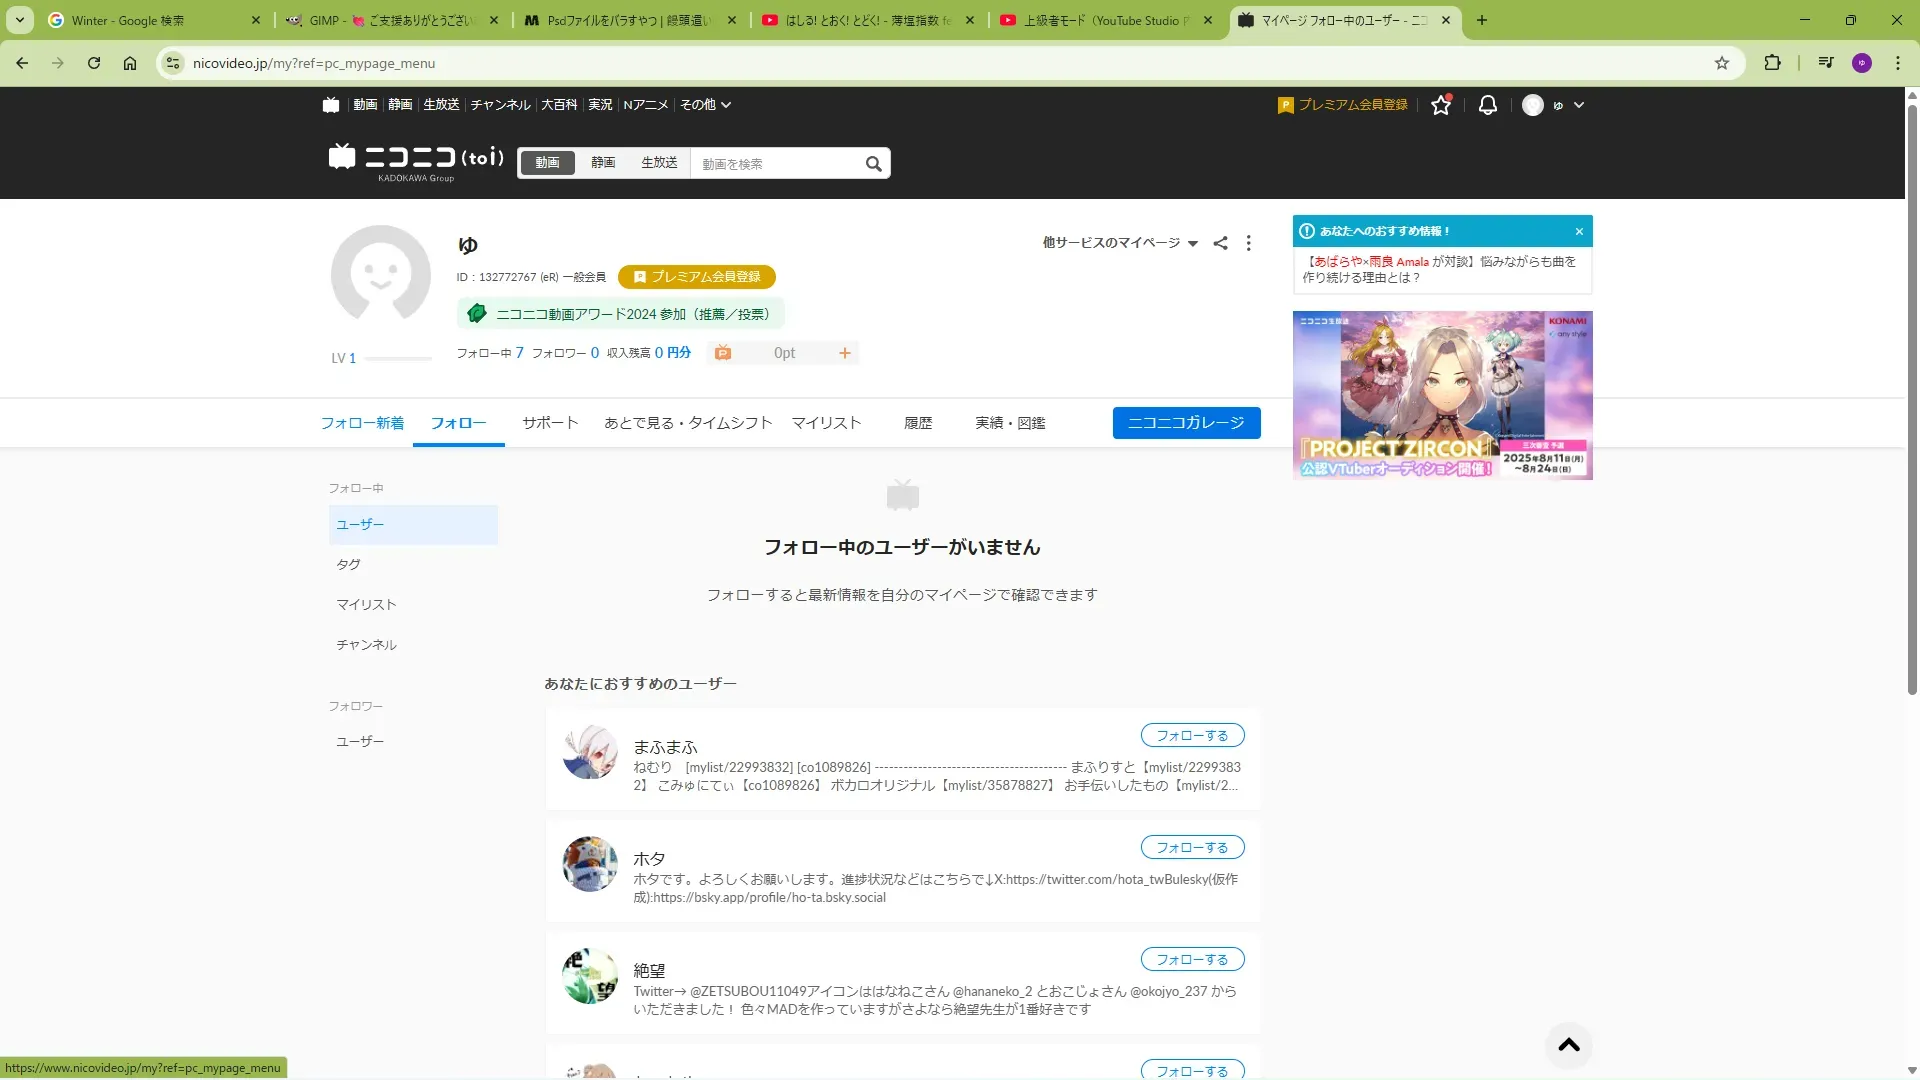Click the scroll-to-top arrow button

click(x=1568, y=1045)
